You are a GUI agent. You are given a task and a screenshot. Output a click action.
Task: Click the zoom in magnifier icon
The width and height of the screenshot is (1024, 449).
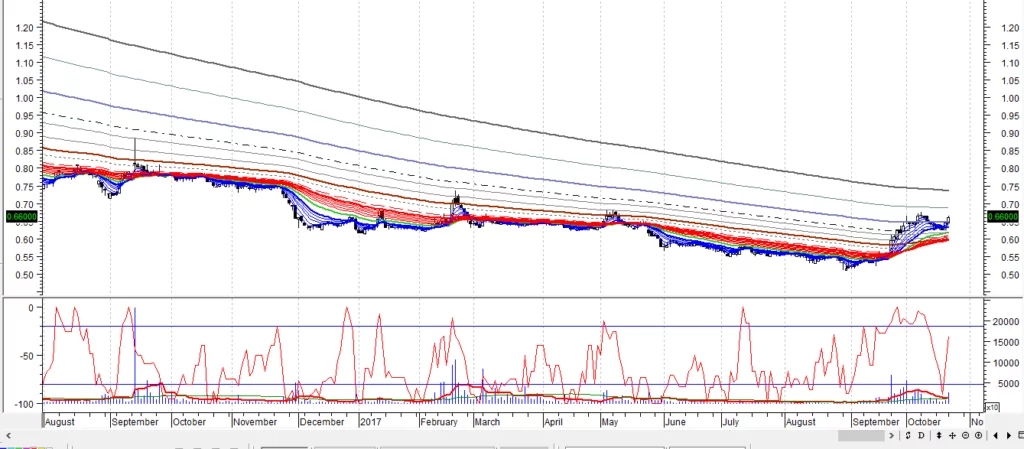click(x=978, y=435)
